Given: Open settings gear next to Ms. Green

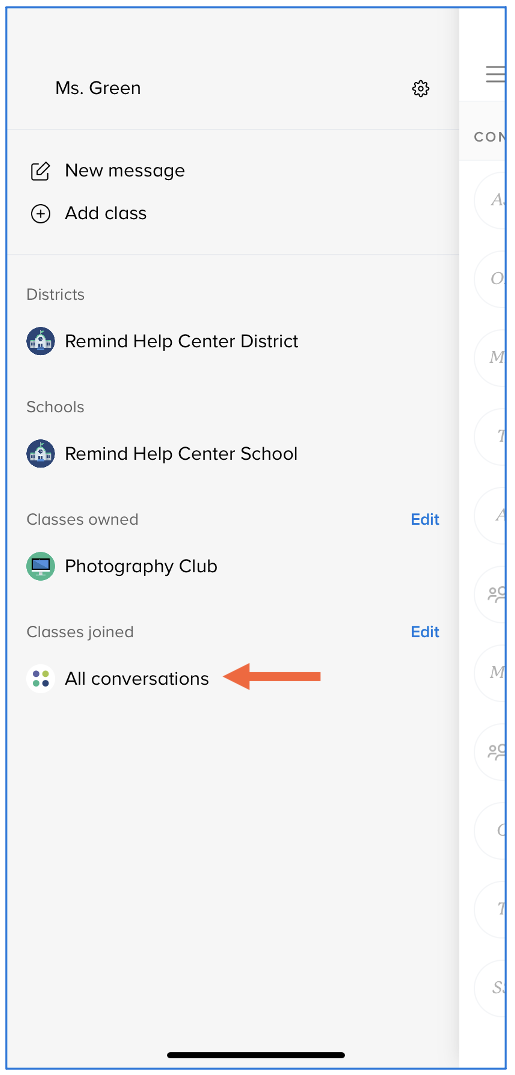Looking at the screenshot, I should pyautogui.click(x=420, y=88).
